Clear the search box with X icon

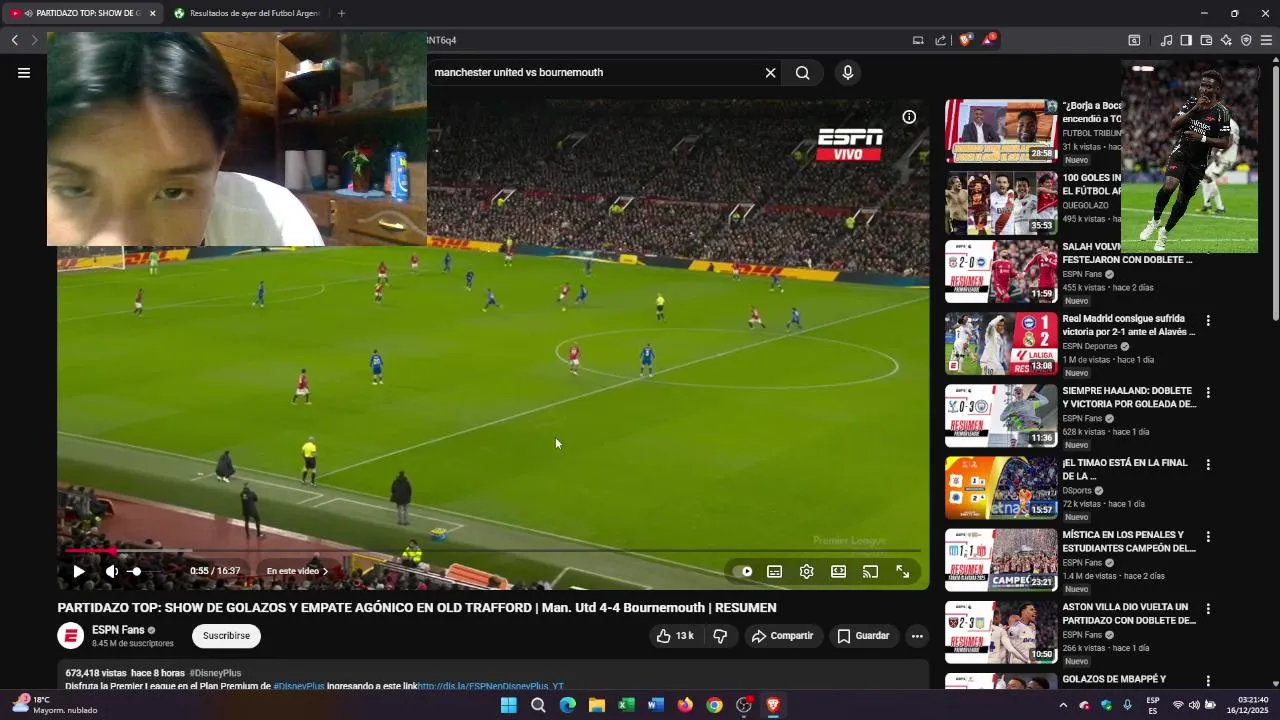click(770, 72)
